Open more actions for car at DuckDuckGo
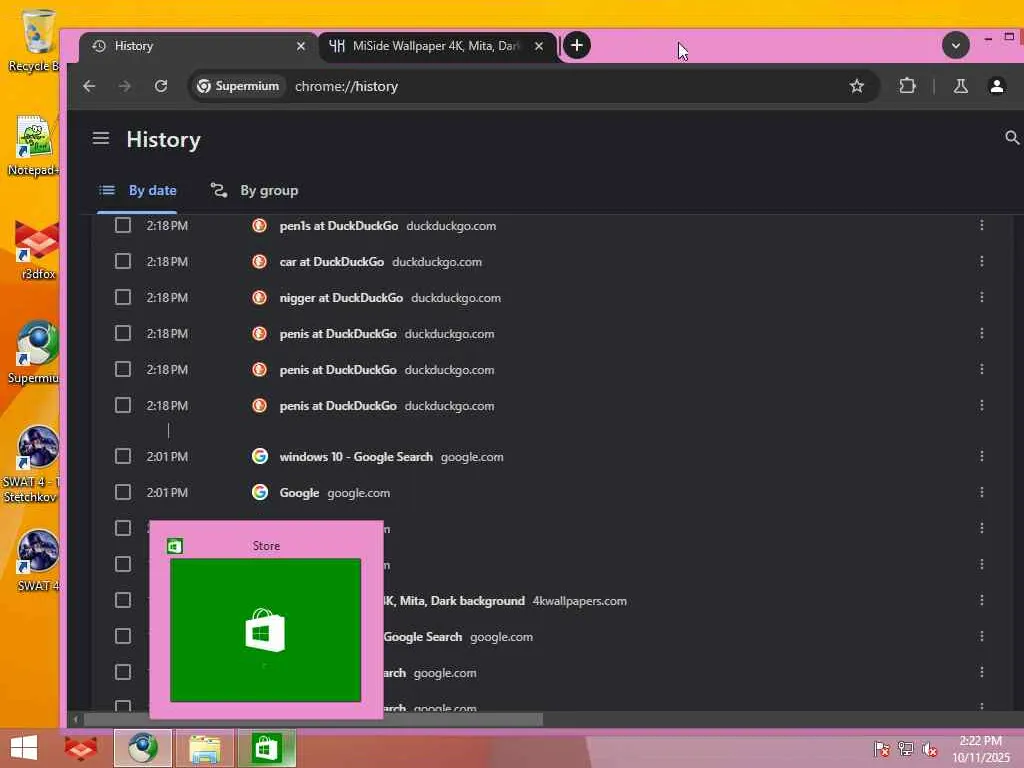The width and height of the screenshot is (1024, 768). (x=982, y=261)
